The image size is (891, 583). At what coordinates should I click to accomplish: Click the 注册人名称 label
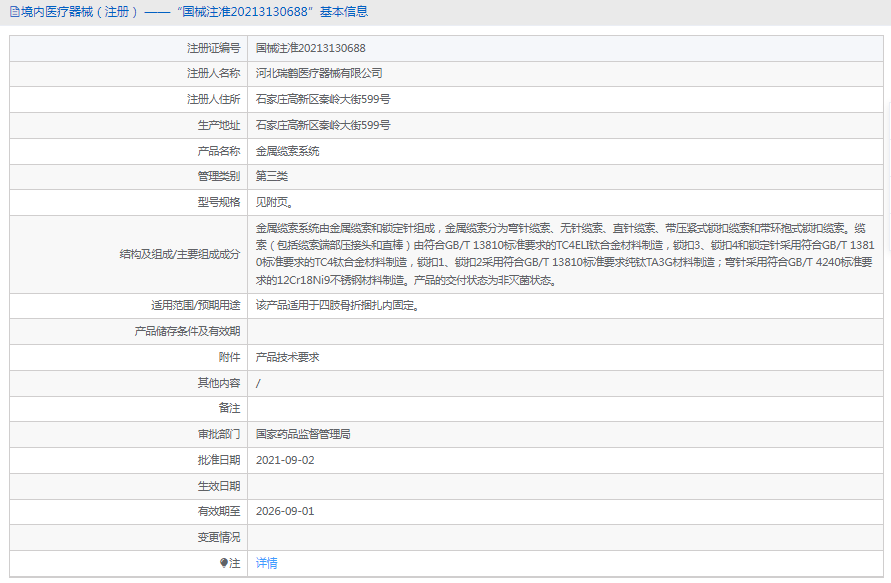tap(214, 73)
